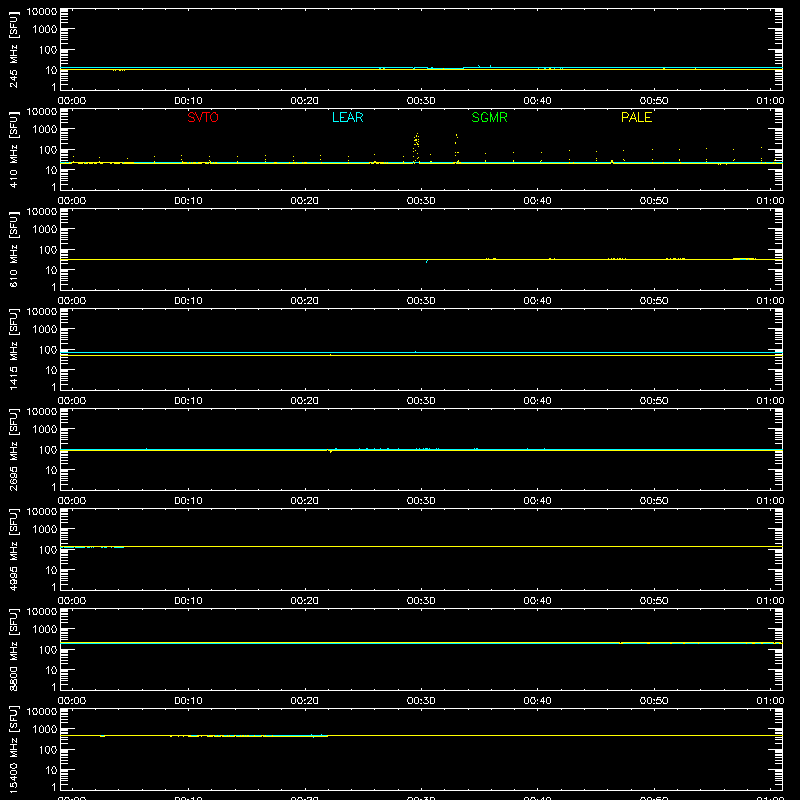800x800 pixels.
Task: Click 1000 y-axis label on 410 MHz panel
Action: pos(45,130)
